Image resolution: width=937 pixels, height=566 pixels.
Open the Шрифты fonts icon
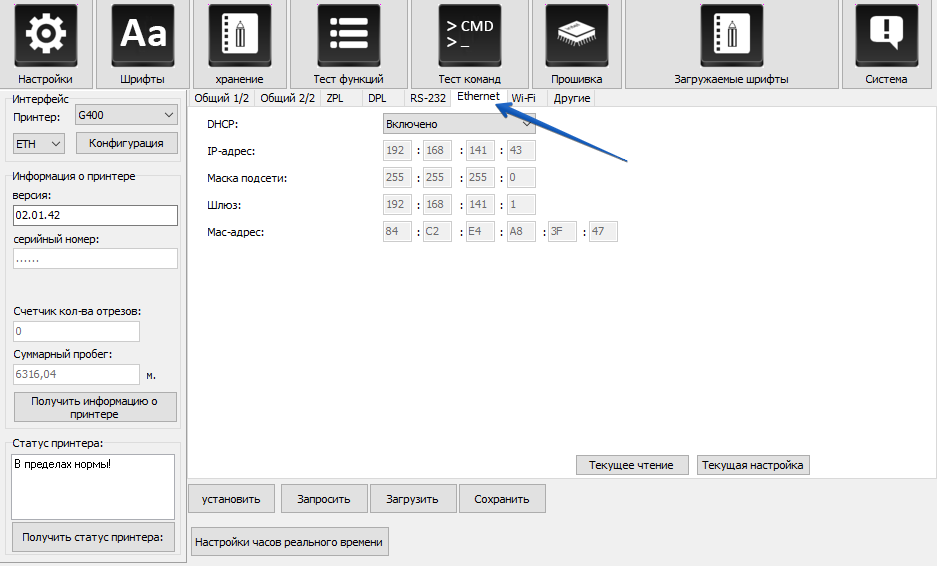[142, 36]
